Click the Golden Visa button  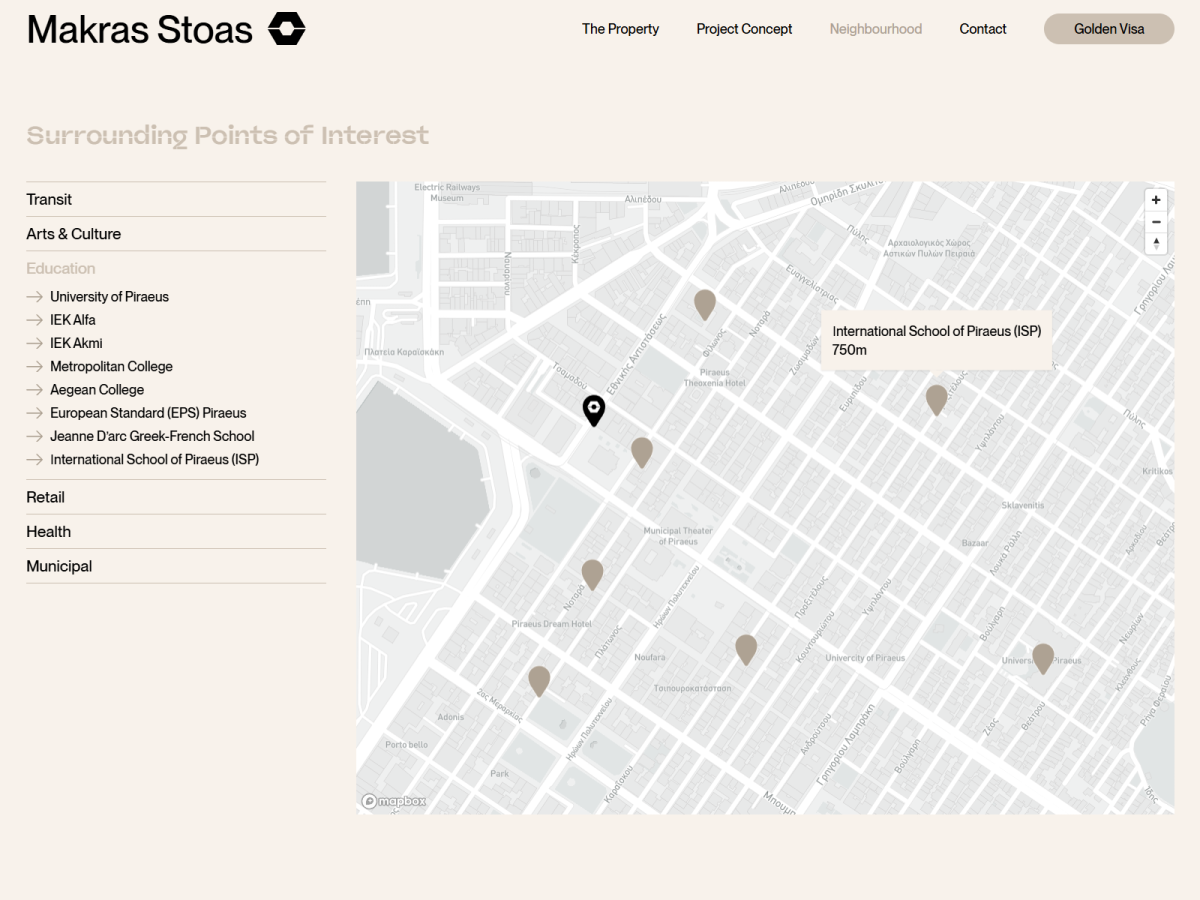(x=1109, y=29)
